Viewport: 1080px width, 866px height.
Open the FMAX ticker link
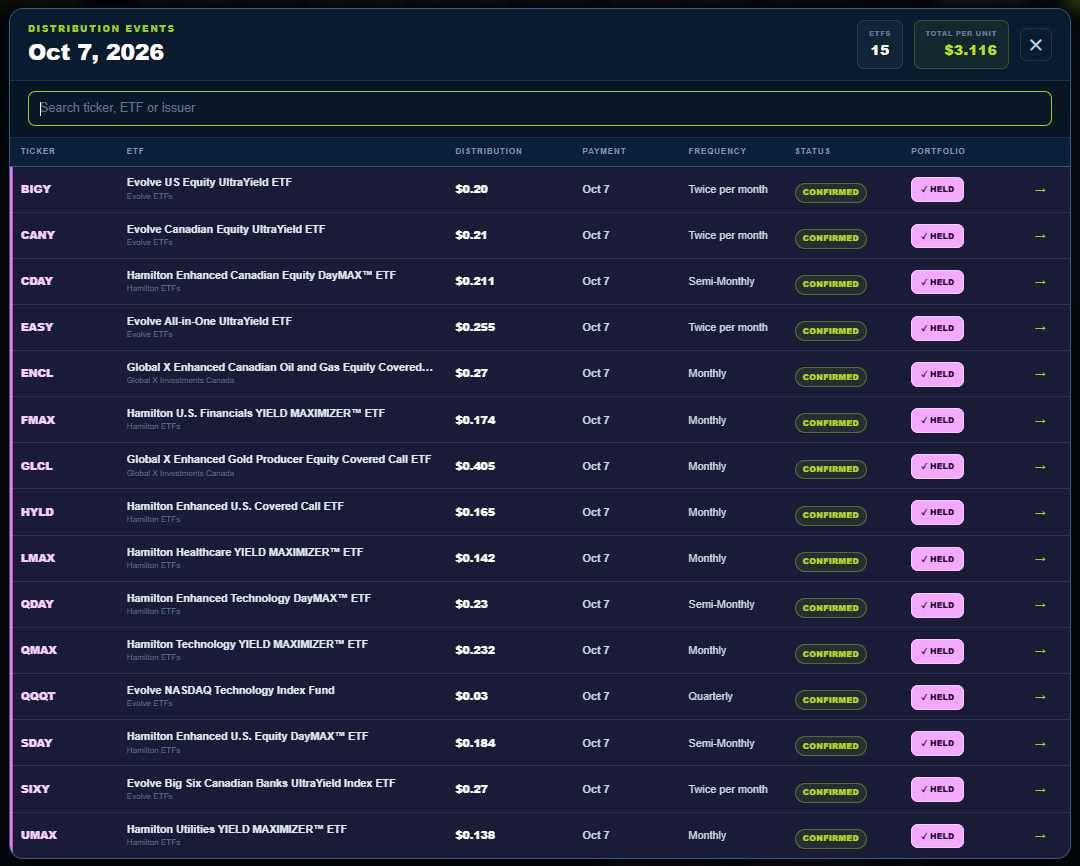pos(38,420)
